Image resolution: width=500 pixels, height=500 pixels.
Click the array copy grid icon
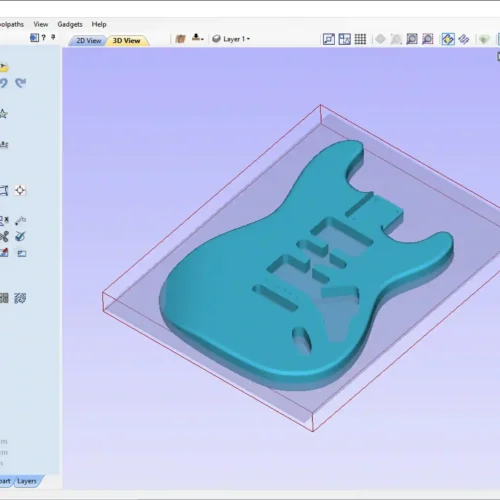(x=4, y=298)
